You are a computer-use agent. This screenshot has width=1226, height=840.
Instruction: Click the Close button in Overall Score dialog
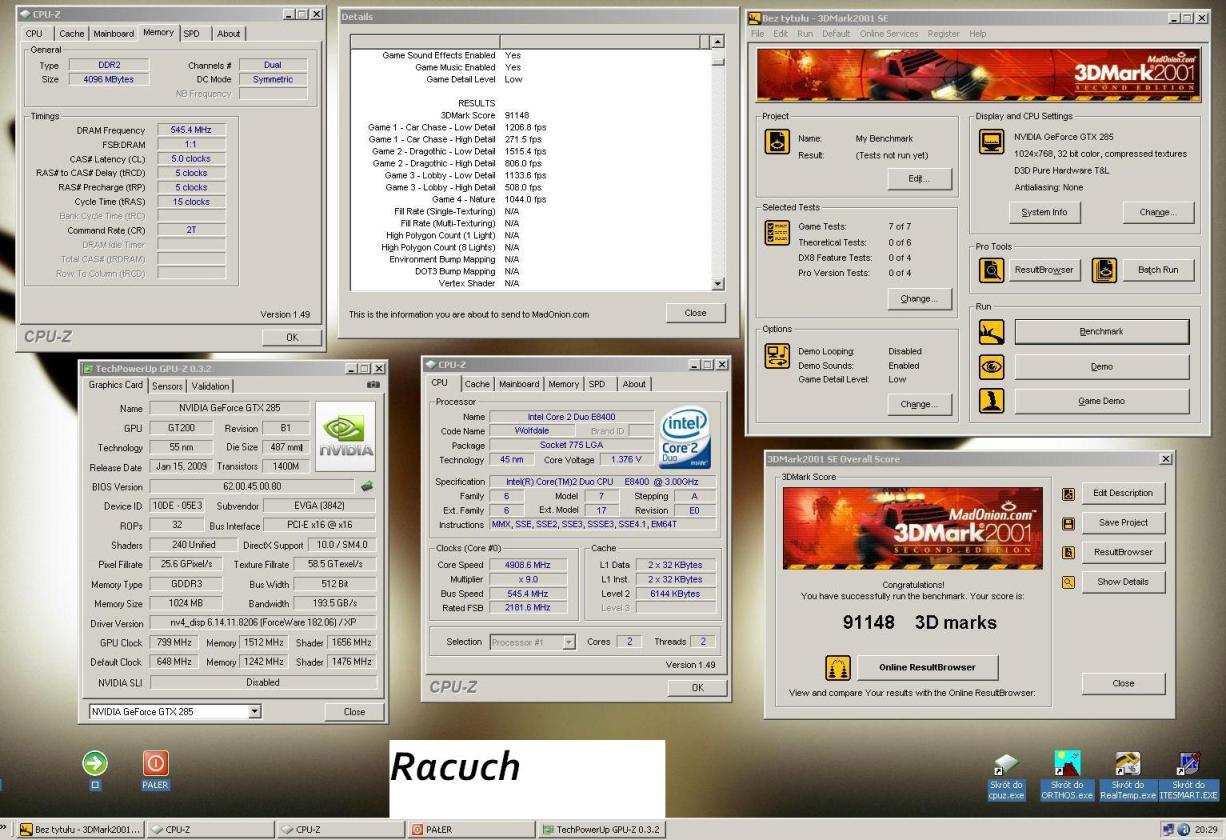[1123, 684]
